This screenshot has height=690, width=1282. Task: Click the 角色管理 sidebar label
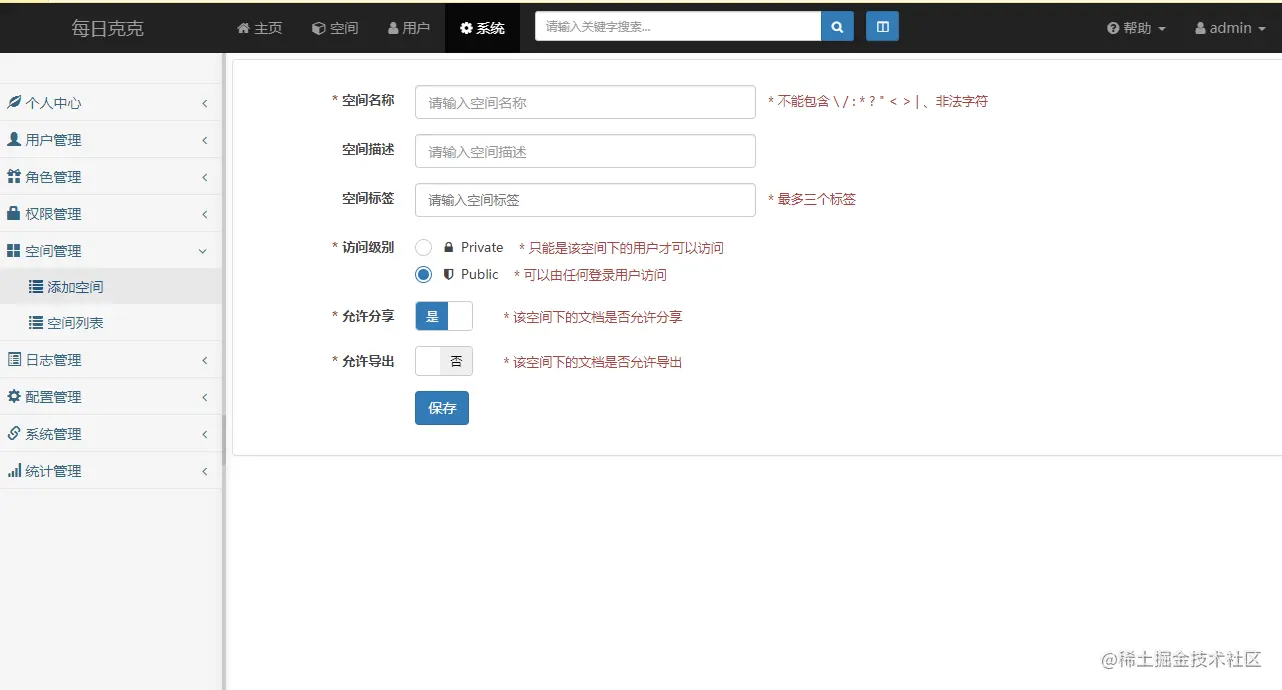pyautogui.click(x=54, y=177)
